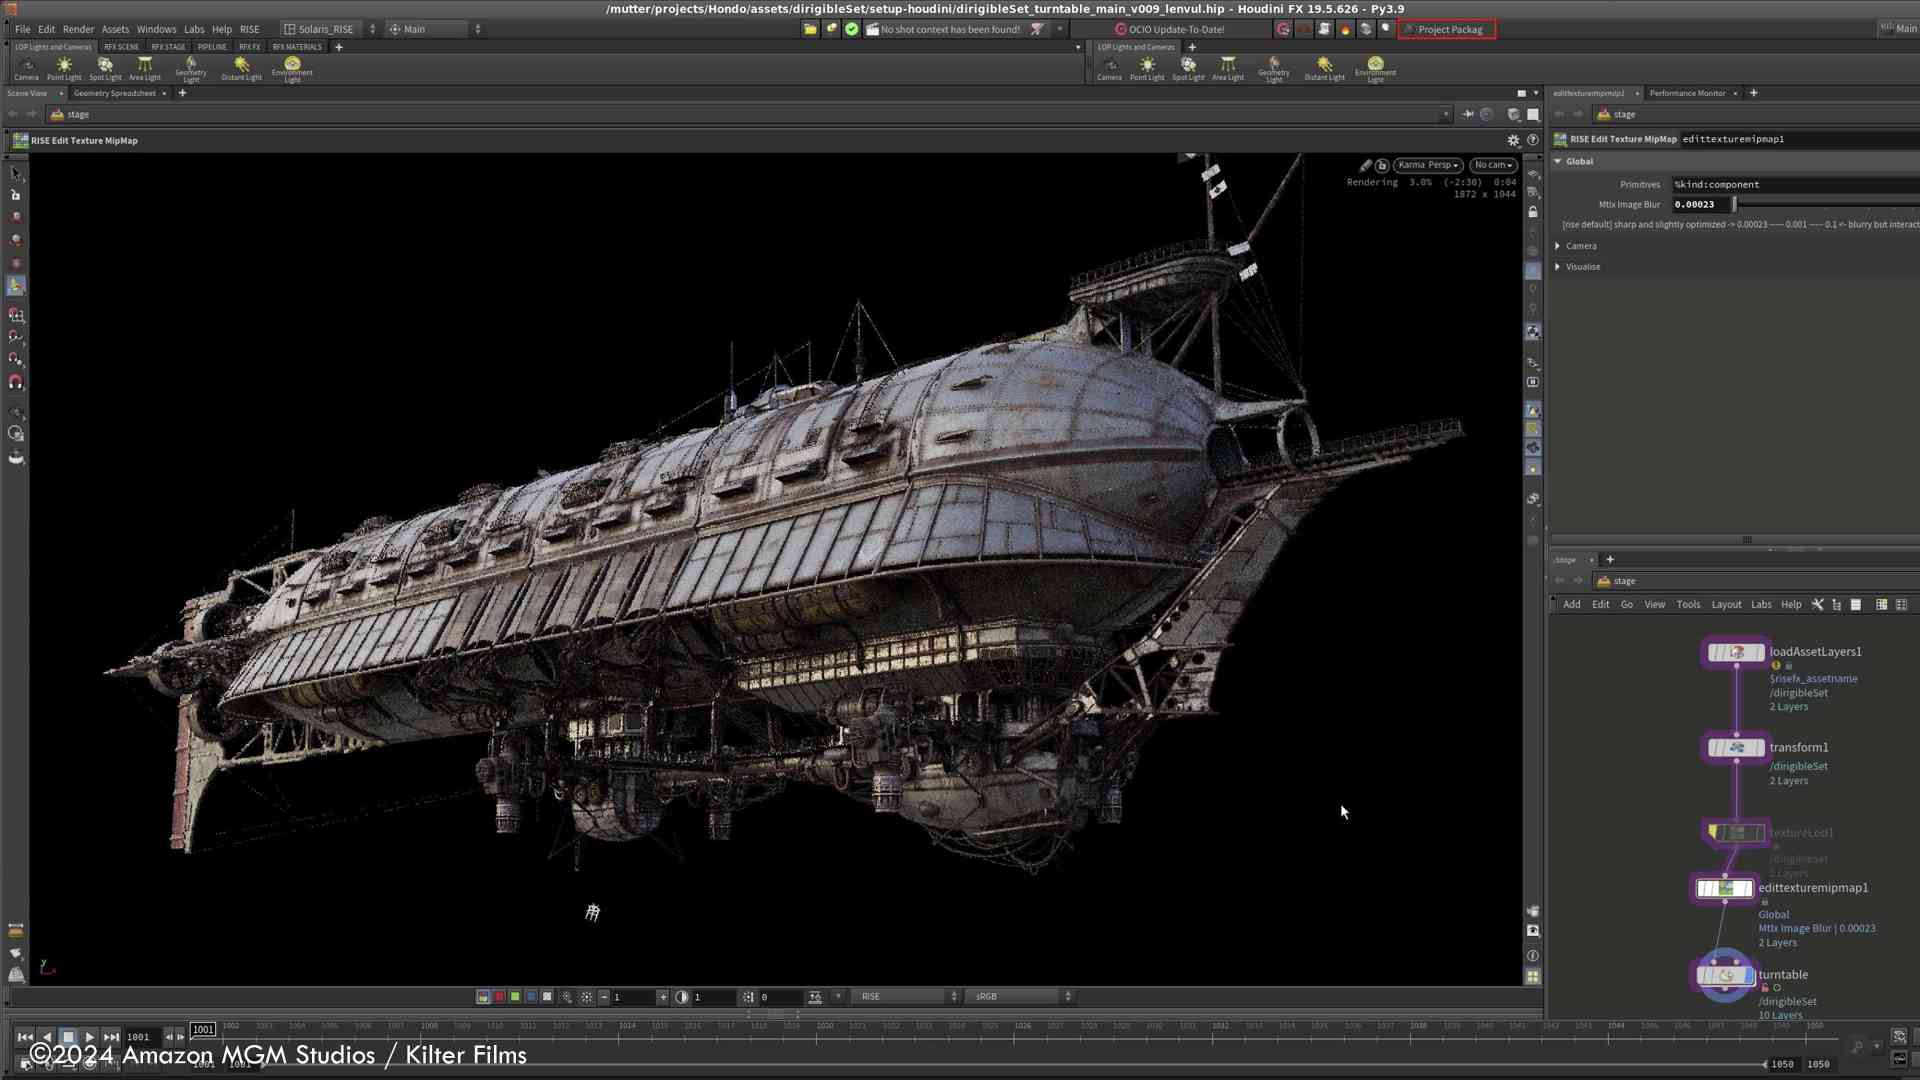Screen dimensions: 1920x1080
Task: Add a Distant Light from the shelf
Action: coord(241,65)
